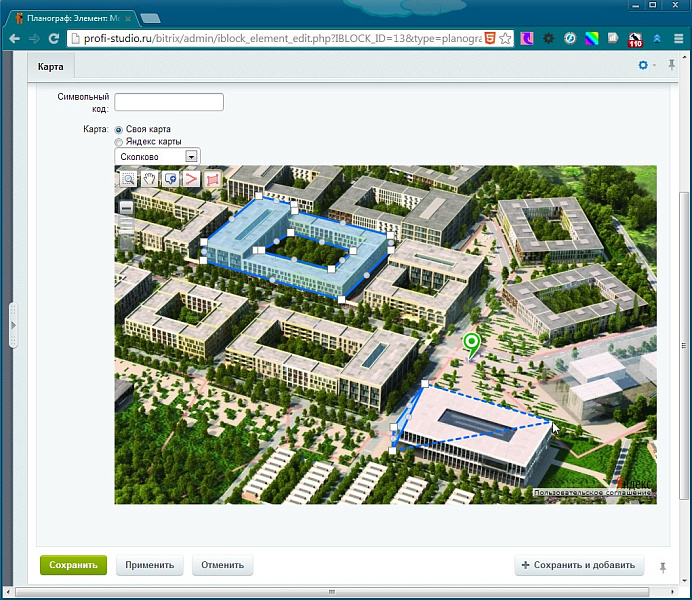The height and width of the screenshot is (600, 692).
Task: Switch to the 'Карта' tab
Action: pos(50,67)
